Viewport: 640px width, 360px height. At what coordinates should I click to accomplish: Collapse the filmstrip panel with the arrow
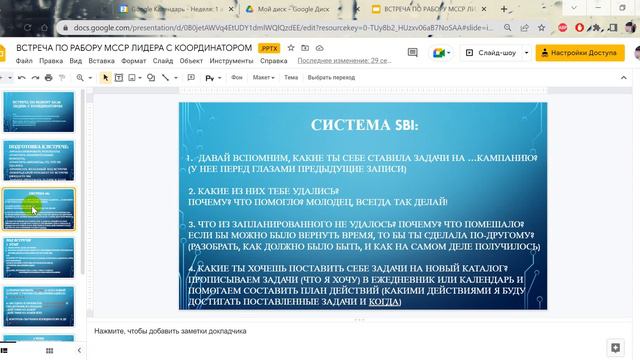(x=79, y=350)
